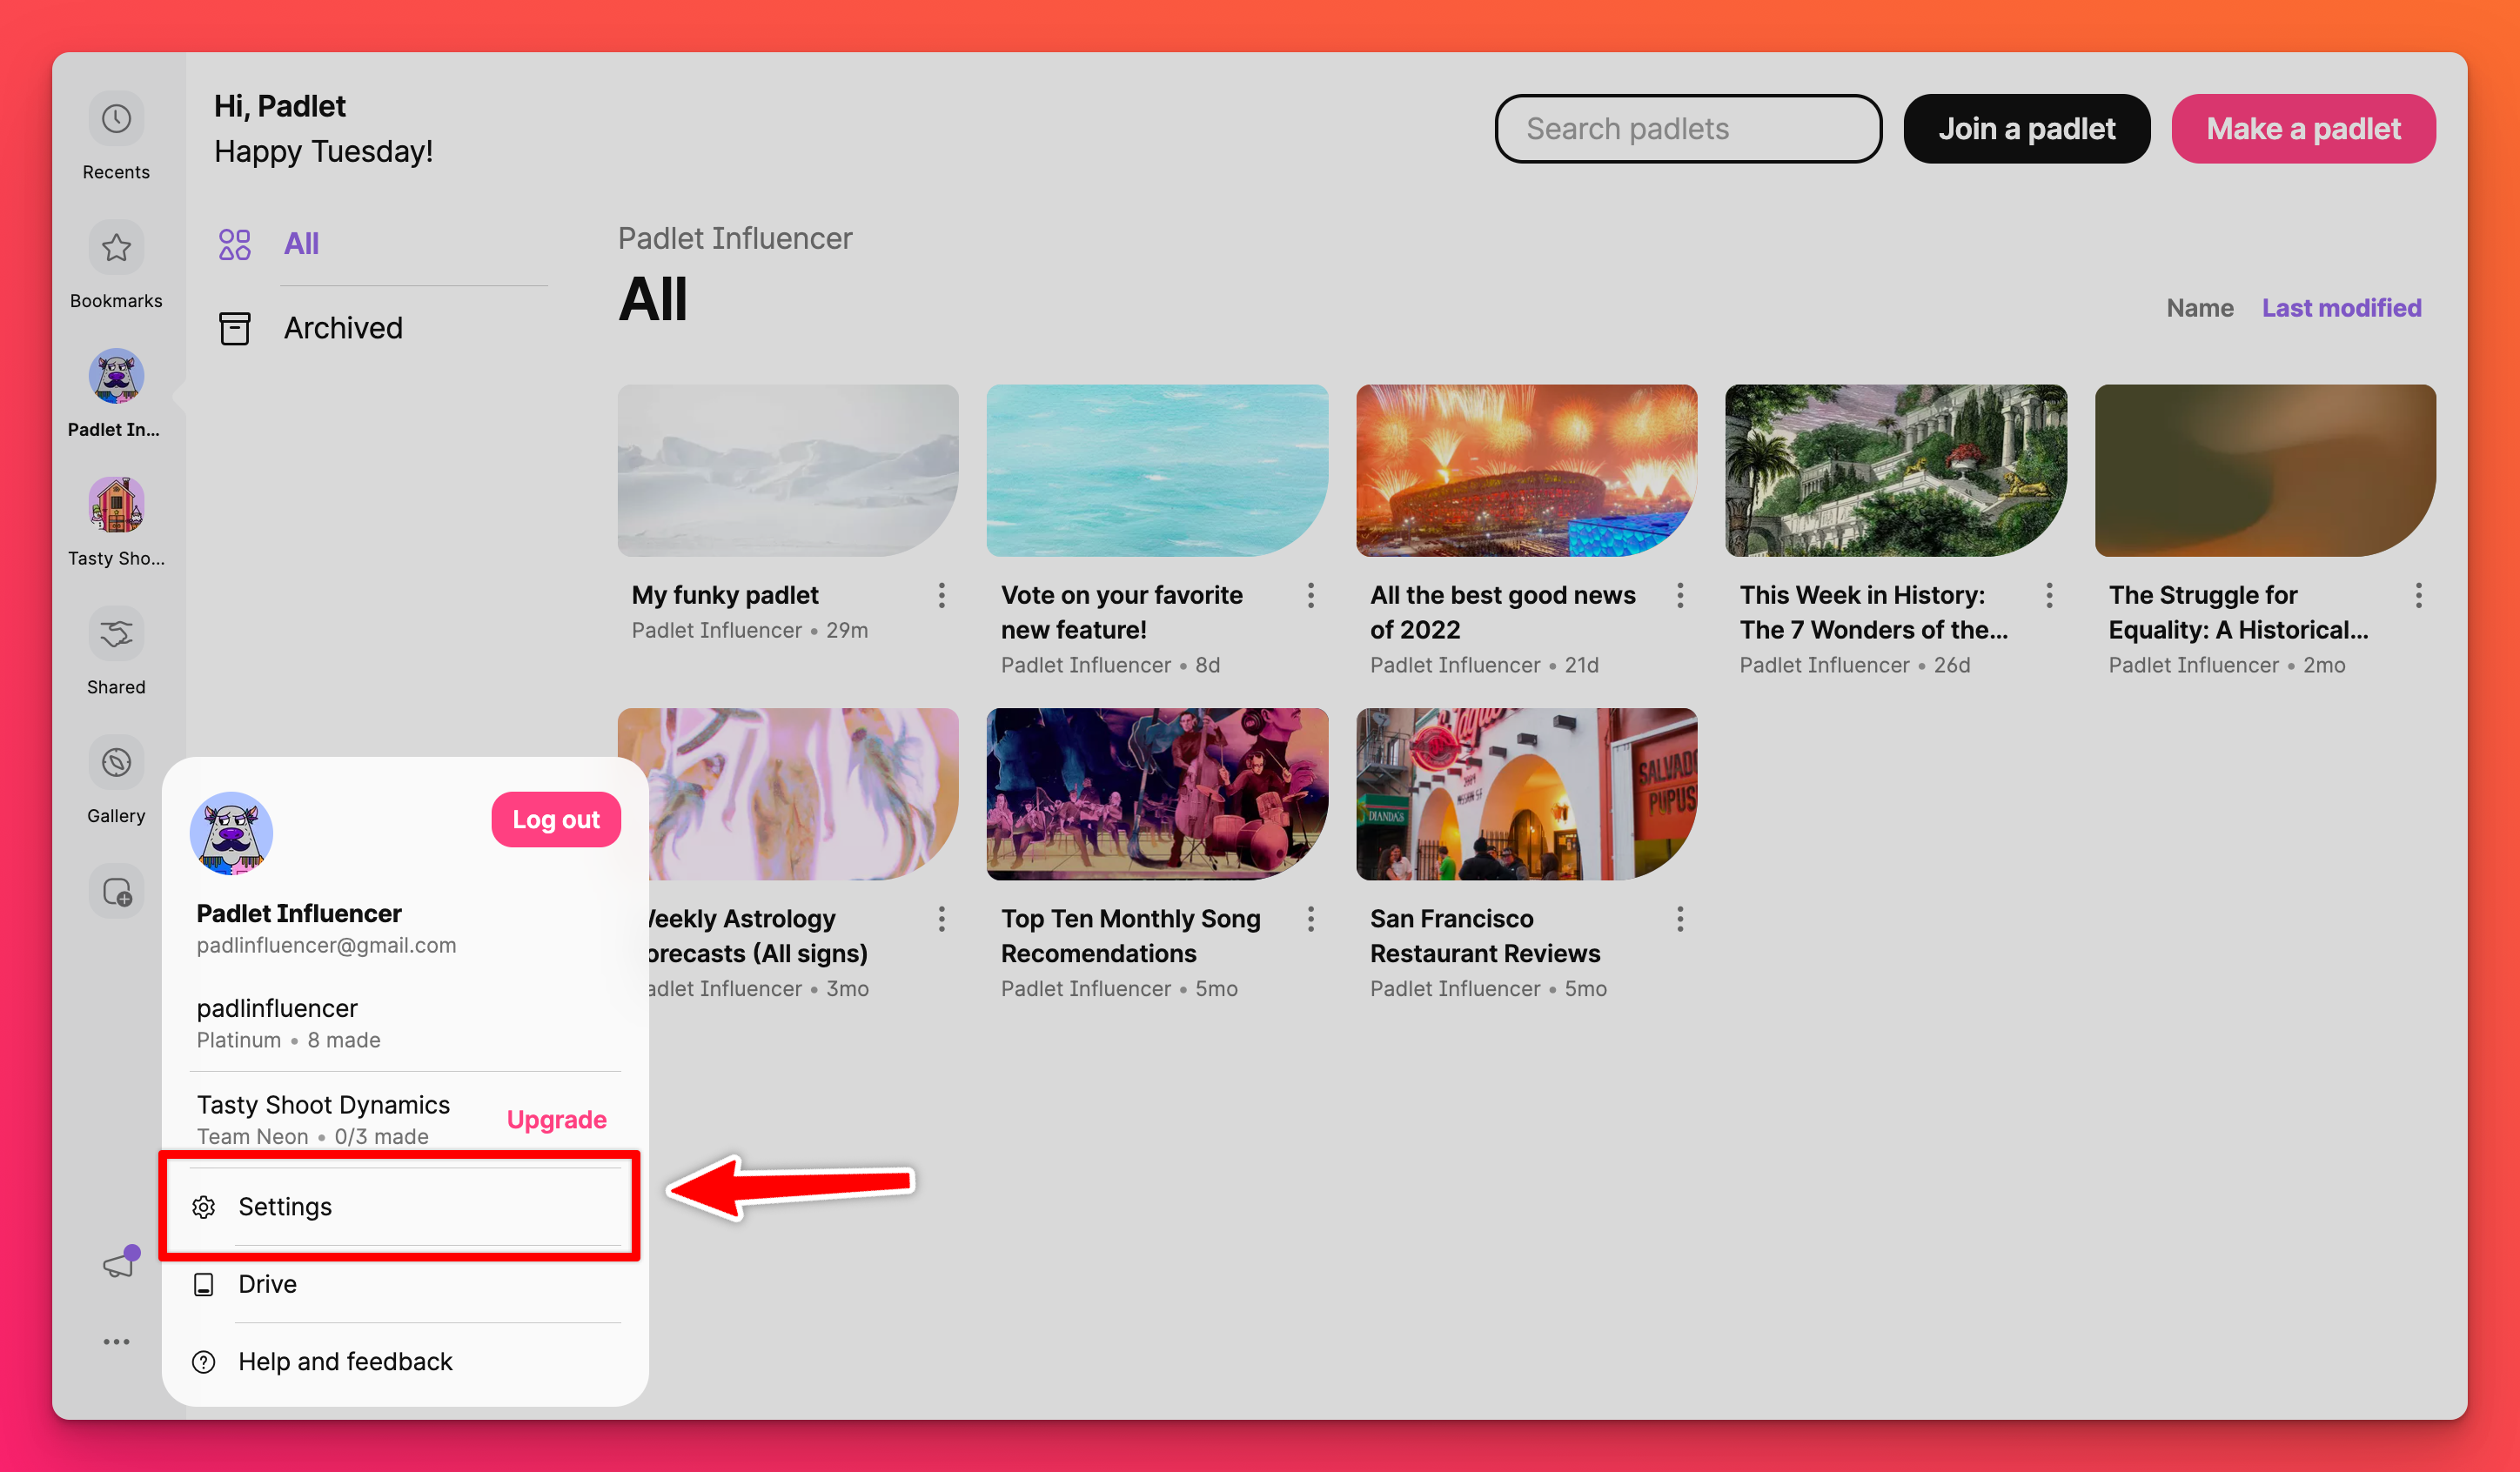Click title 'All the best good news of 2022'
The height and width of the screenshot is (1472, 2520).
1503,612
